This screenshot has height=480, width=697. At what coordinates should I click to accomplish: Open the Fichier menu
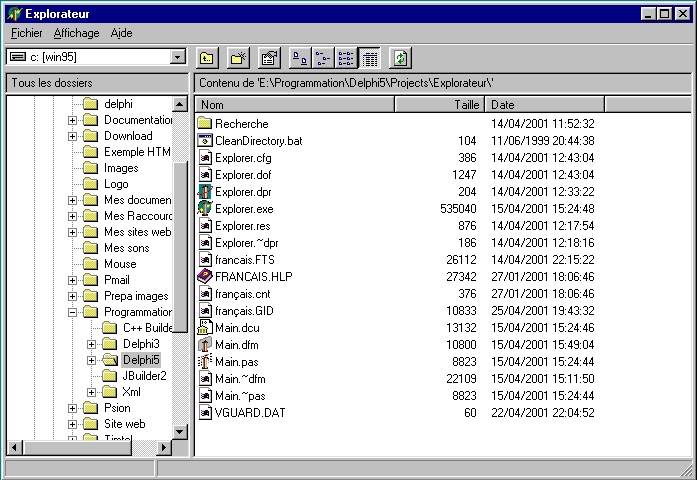26,33
